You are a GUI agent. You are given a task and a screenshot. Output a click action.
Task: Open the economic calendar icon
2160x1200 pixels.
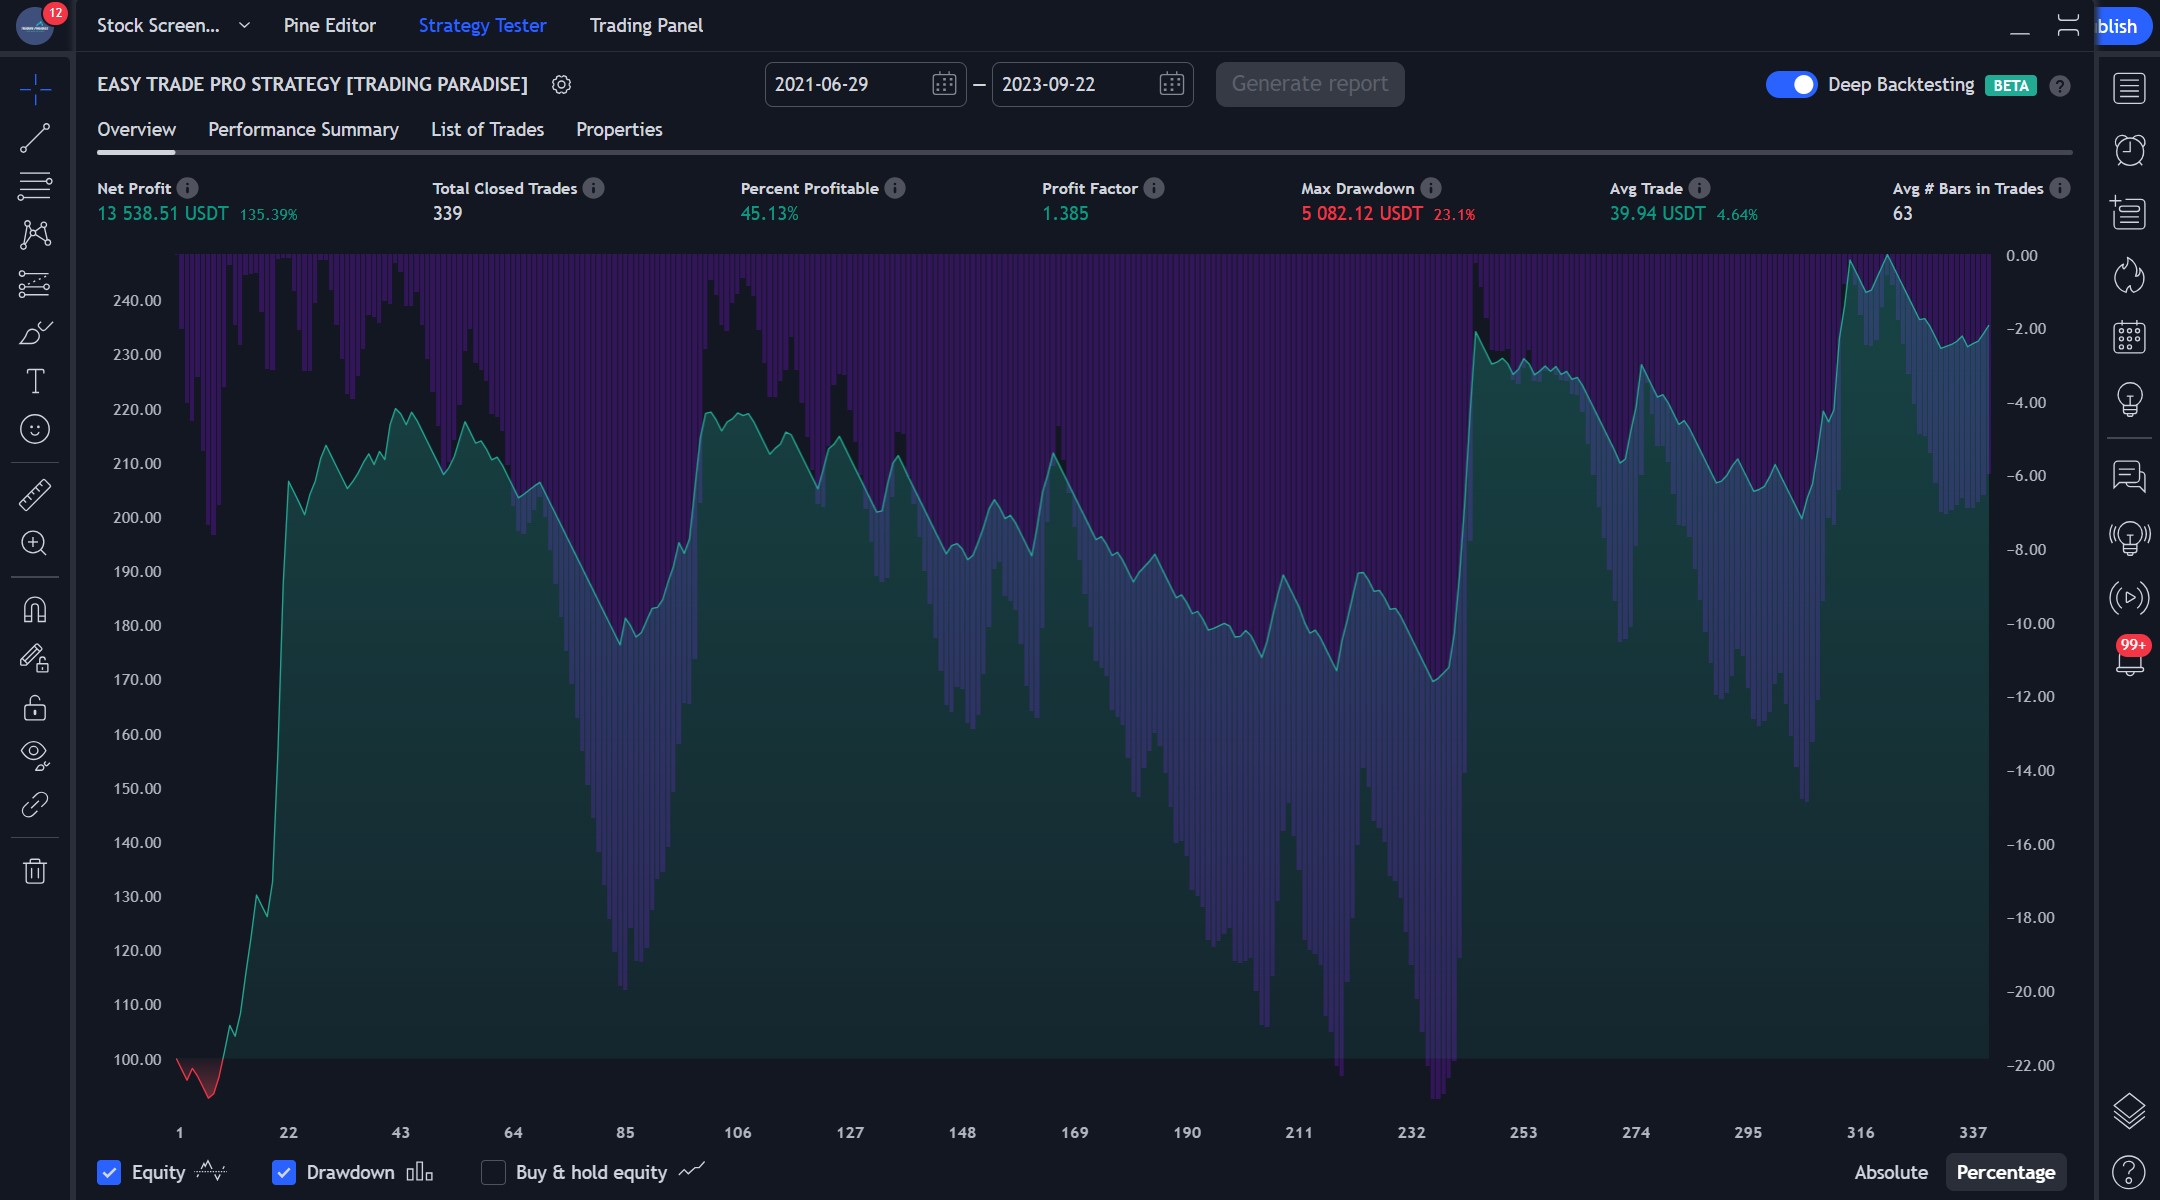pyautogui.click(x=2129, y=337)
